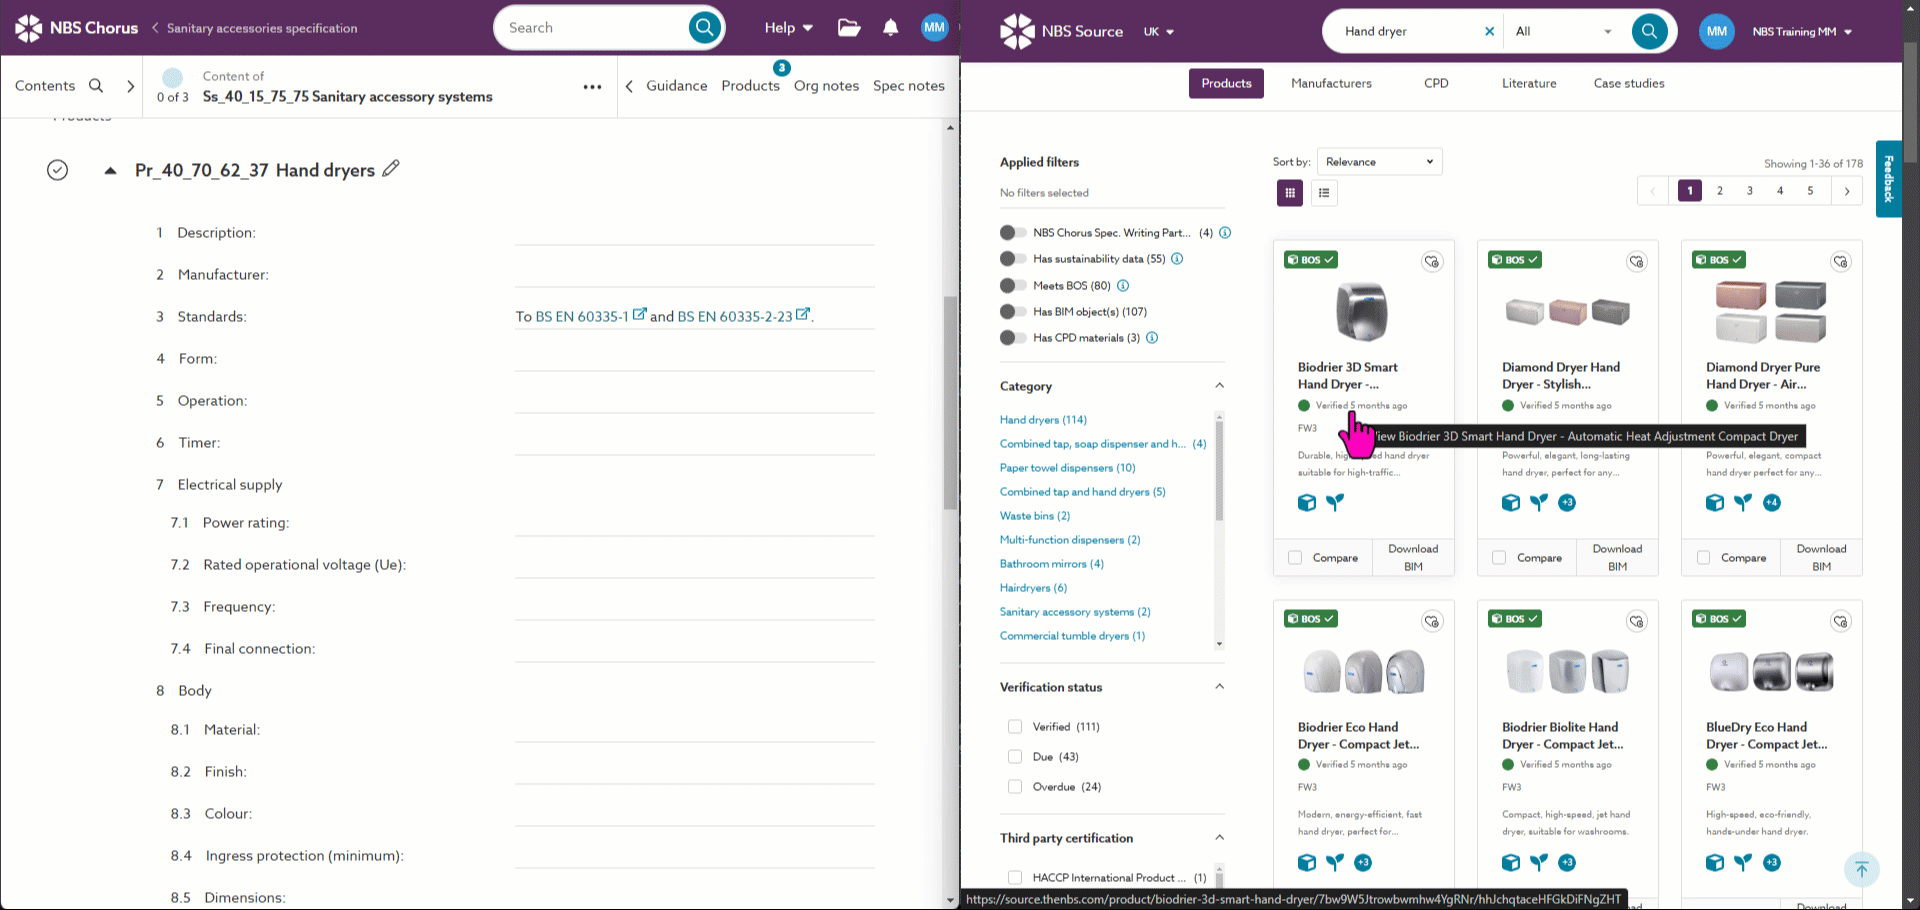This screenshot has height=910, width=1920.
Task: Go to next page of product results
Action: click(x=1847, y=191)
